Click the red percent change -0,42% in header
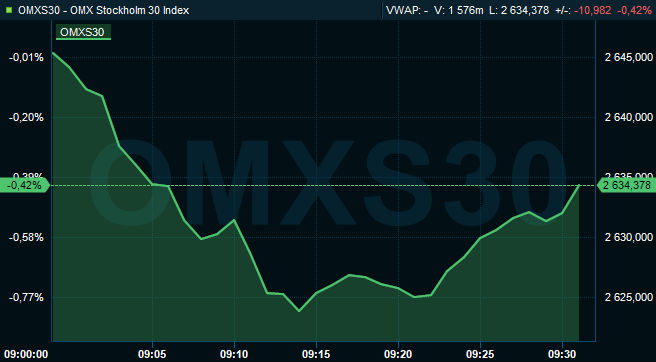656x362 pixels. click(633, 10)
